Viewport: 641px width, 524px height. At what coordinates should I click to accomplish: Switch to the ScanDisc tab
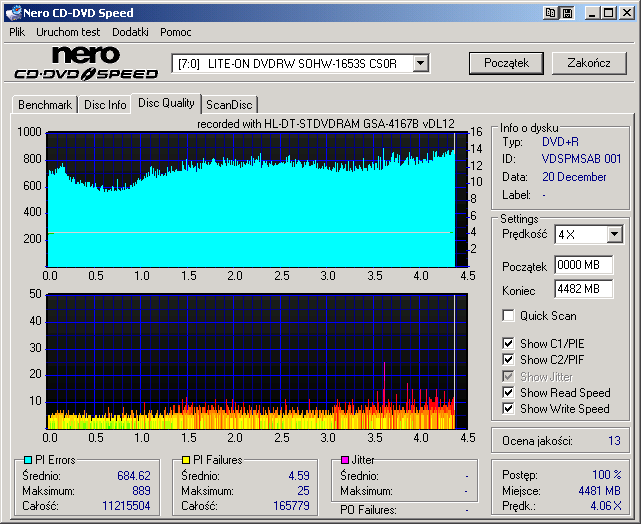click(x=229, y=105)
